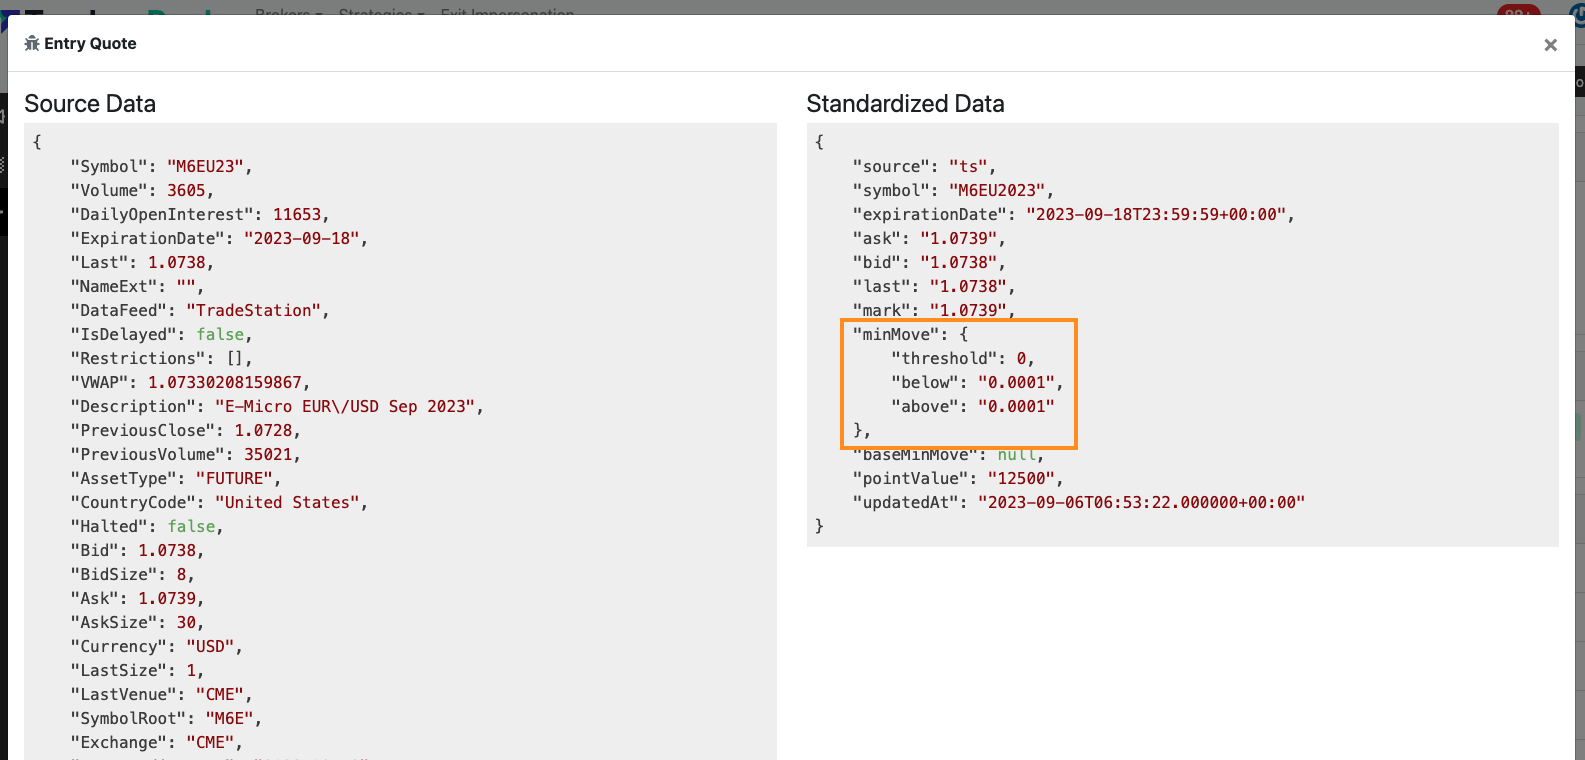Select the "below" value 0.0001
Screen dimensions: 1585x760
(x=1016, y=383)
